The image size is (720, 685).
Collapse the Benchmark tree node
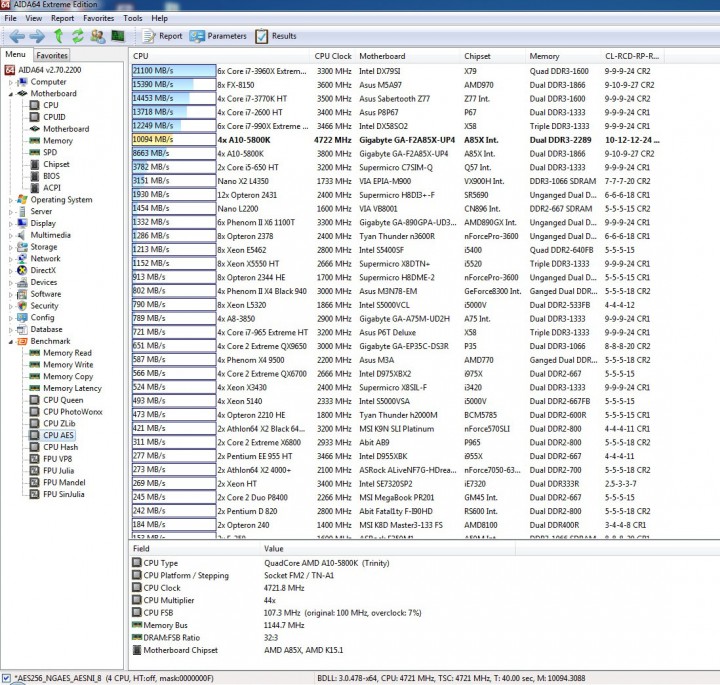point(11,342)
